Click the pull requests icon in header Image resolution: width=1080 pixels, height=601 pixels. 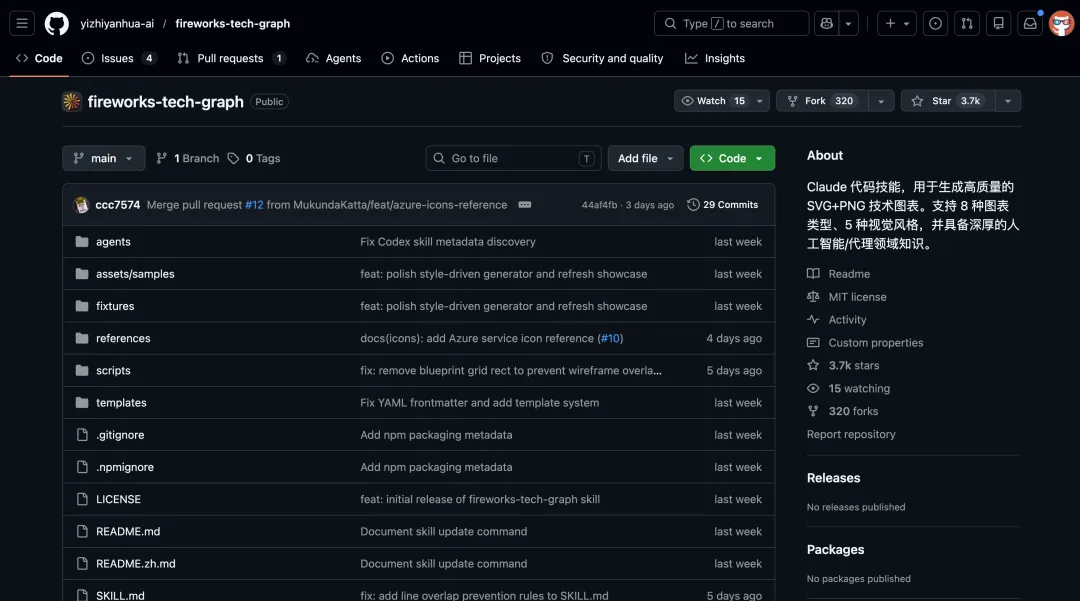click(966, 23)
